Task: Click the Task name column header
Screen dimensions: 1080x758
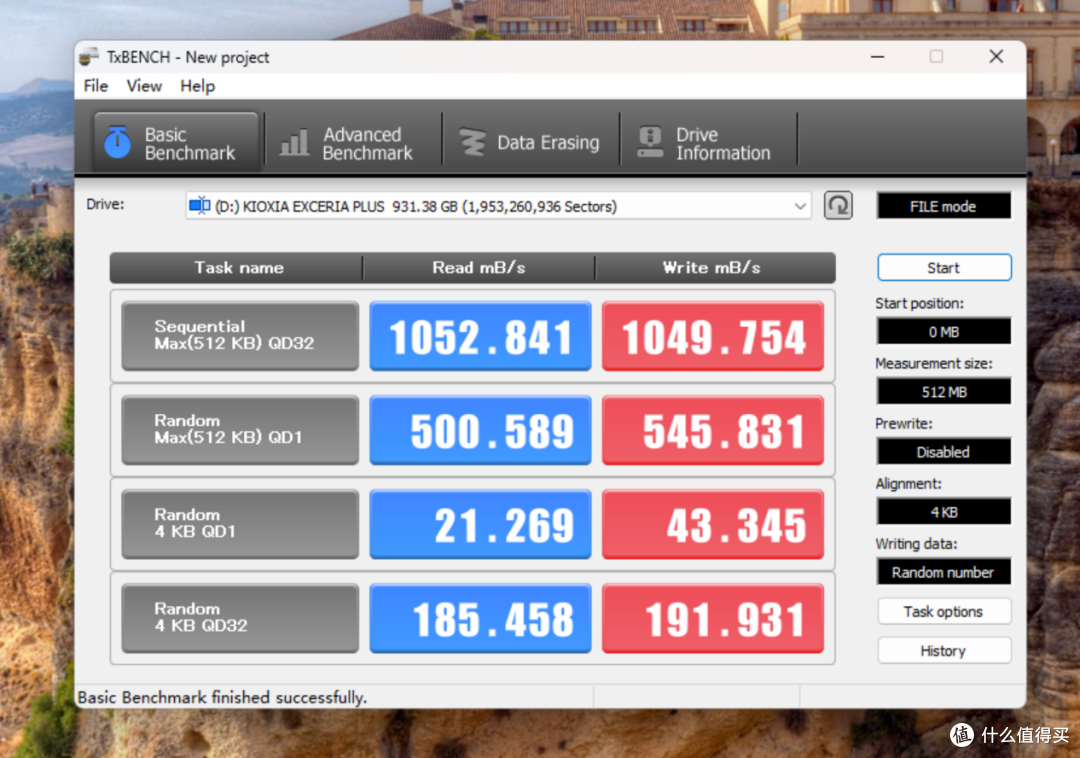Action: 238,268
